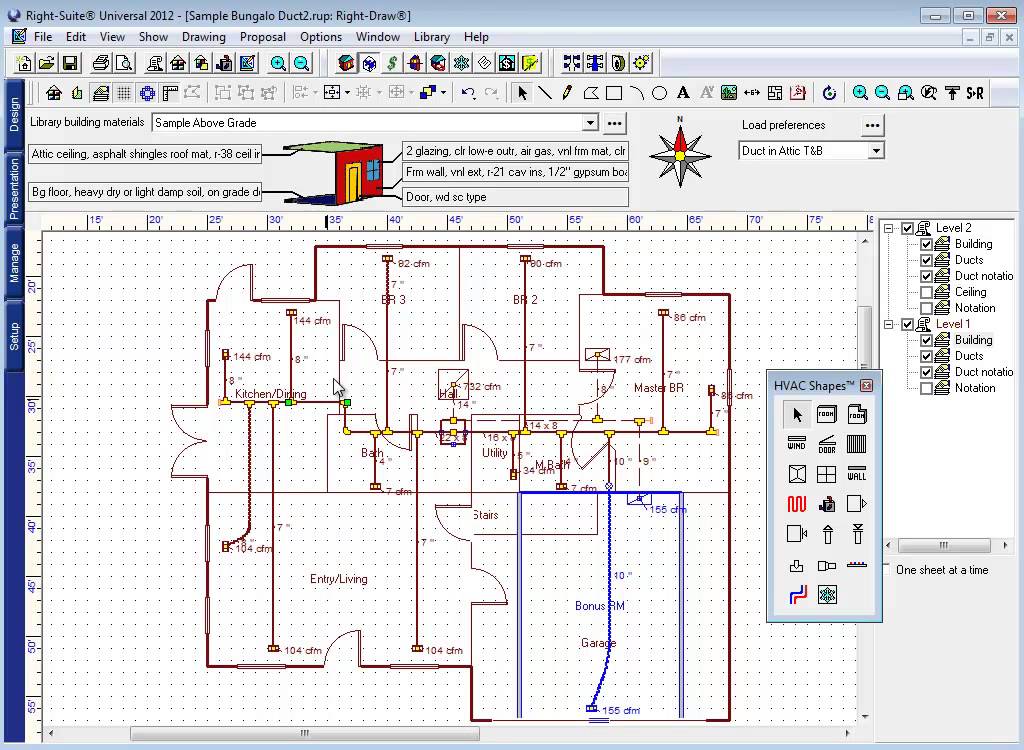This screenshot has width=1024, height=750.
Task: Select the Wall shape in HVAC Shapes
Action: (856, 474)
